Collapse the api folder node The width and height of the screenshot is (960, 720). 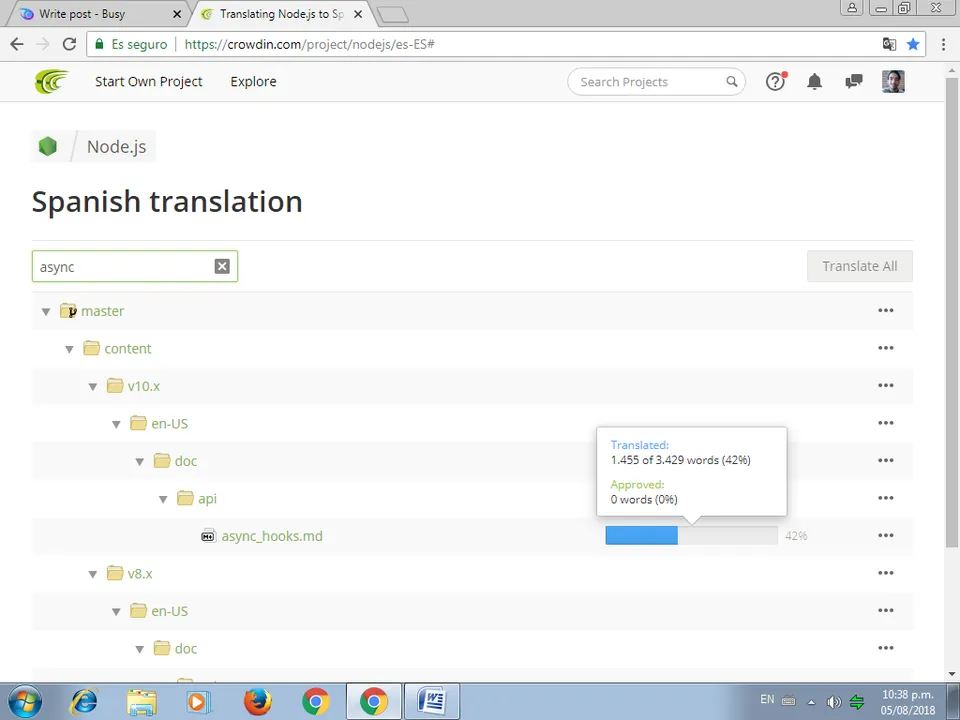[163, 499]
